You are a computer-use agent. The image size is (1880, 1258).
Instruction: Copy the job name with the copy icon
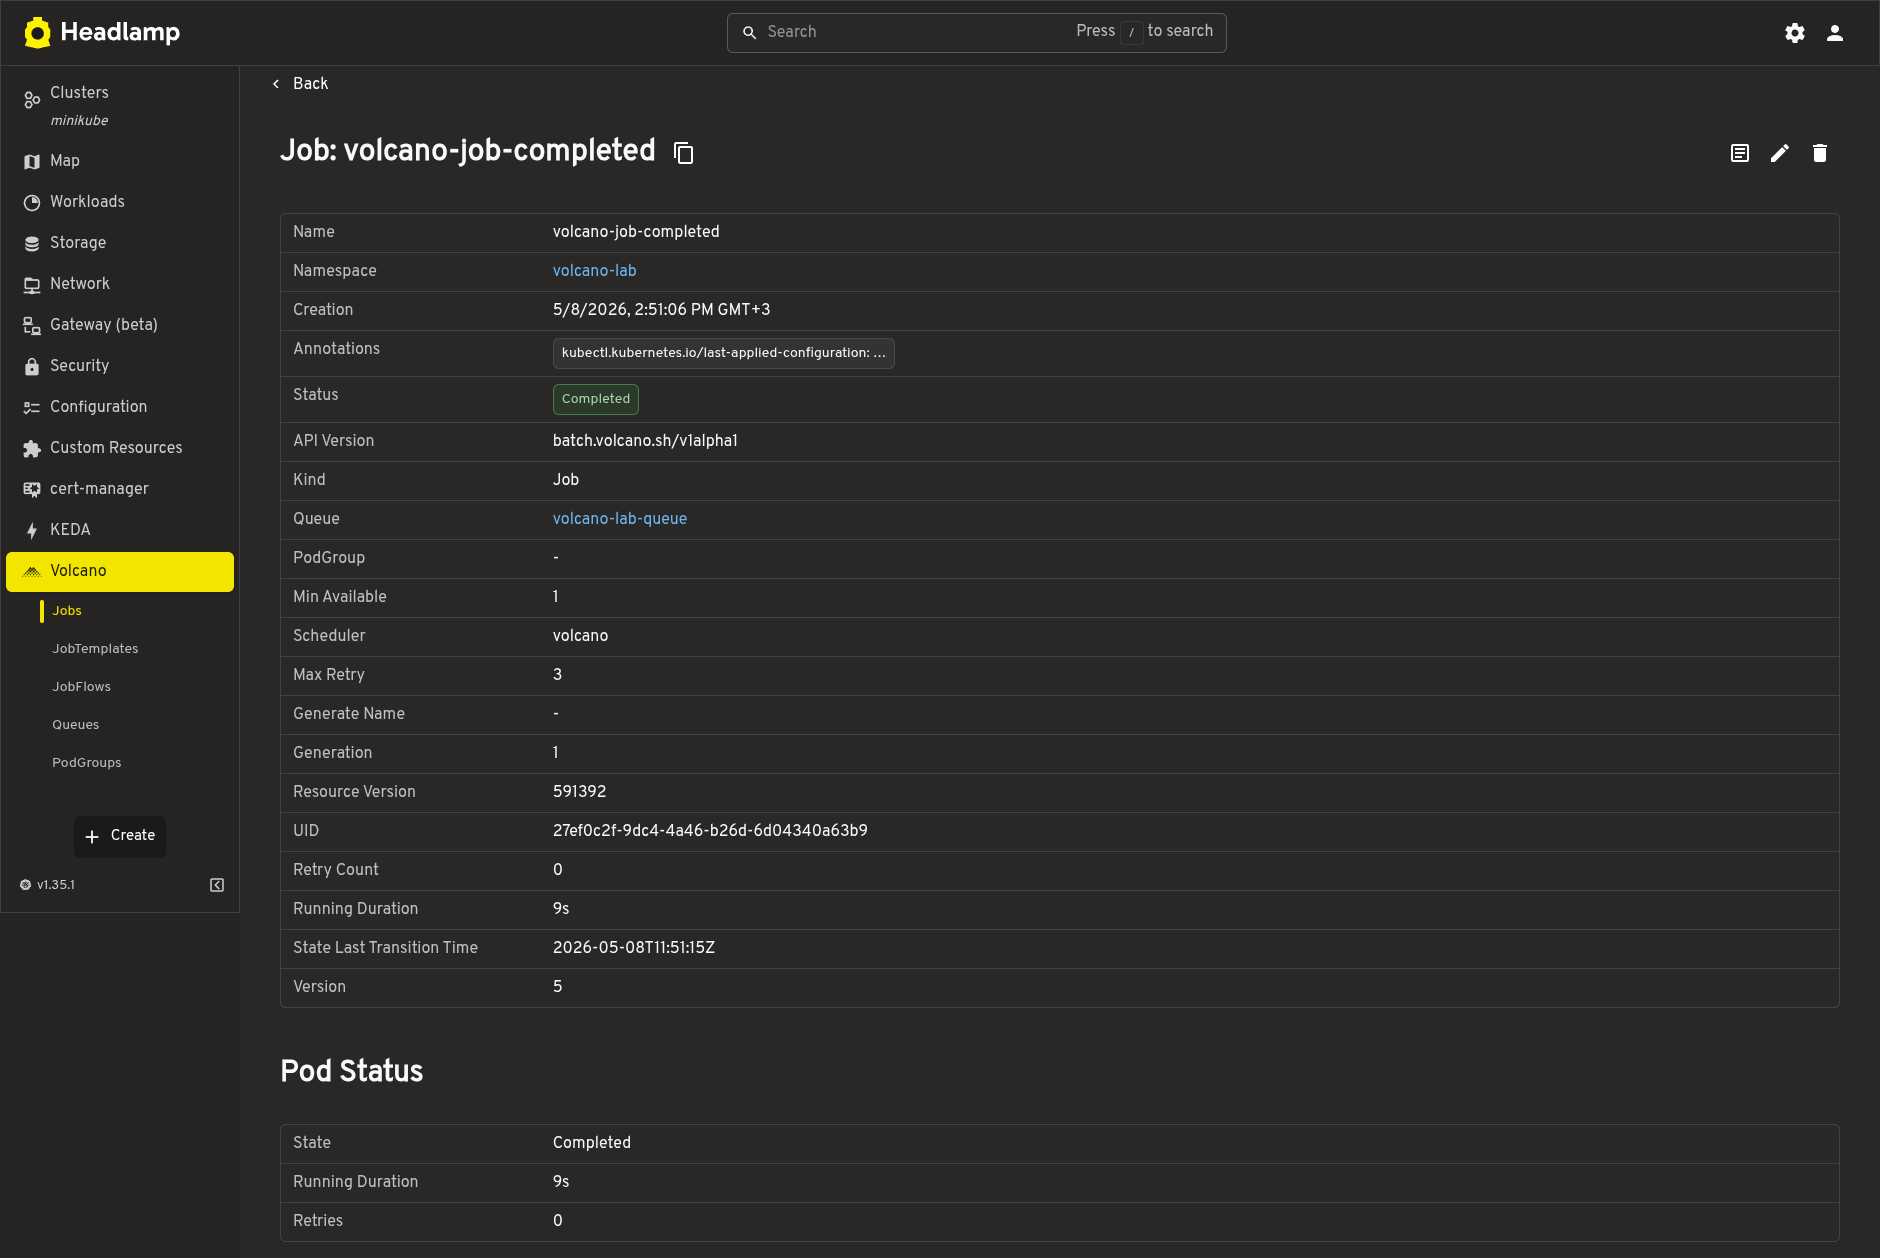[684, 153]
